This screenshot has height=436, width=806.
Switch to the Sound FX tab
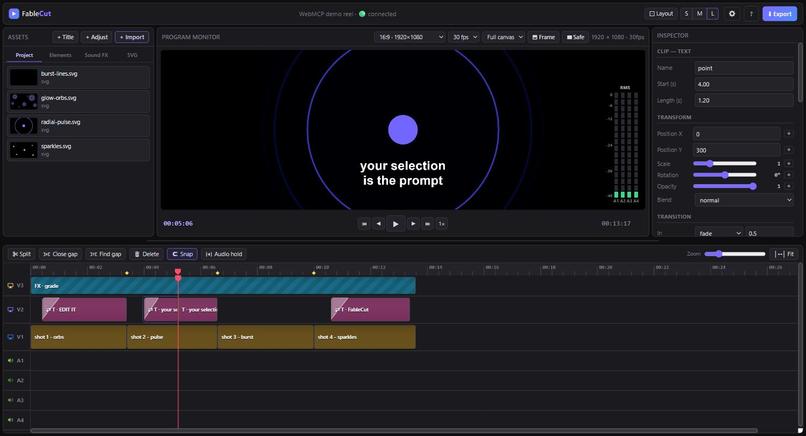96,55
